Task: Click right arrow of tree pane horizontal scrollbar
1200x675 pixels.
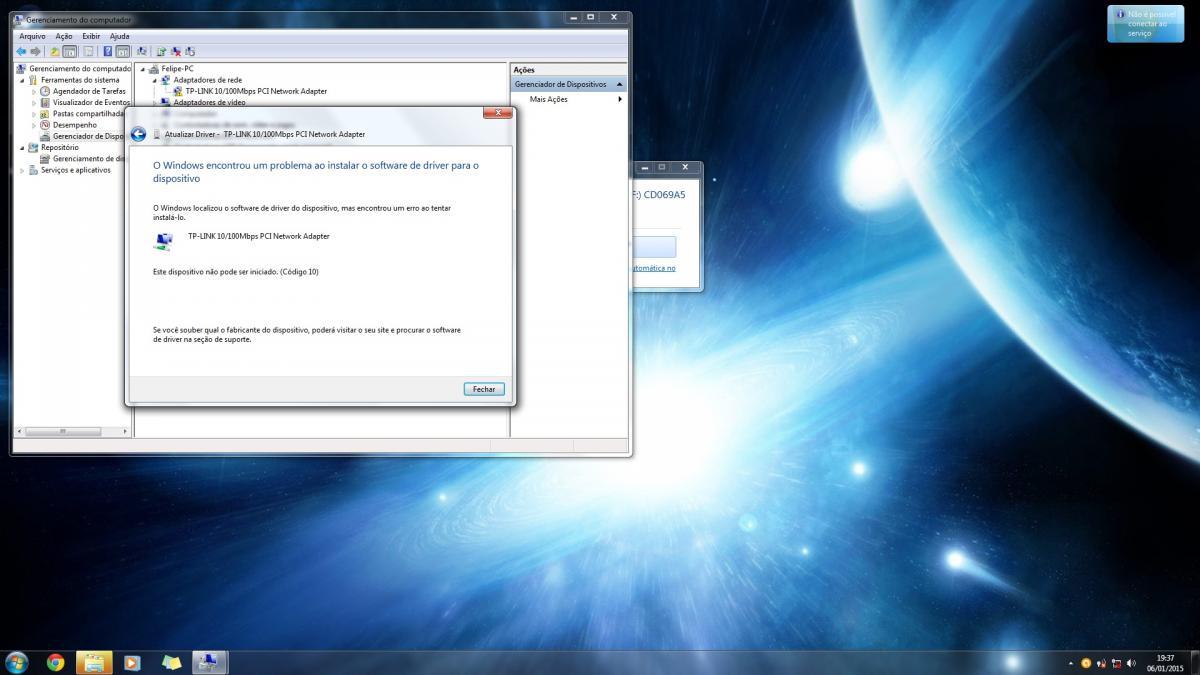Action: 125,431
